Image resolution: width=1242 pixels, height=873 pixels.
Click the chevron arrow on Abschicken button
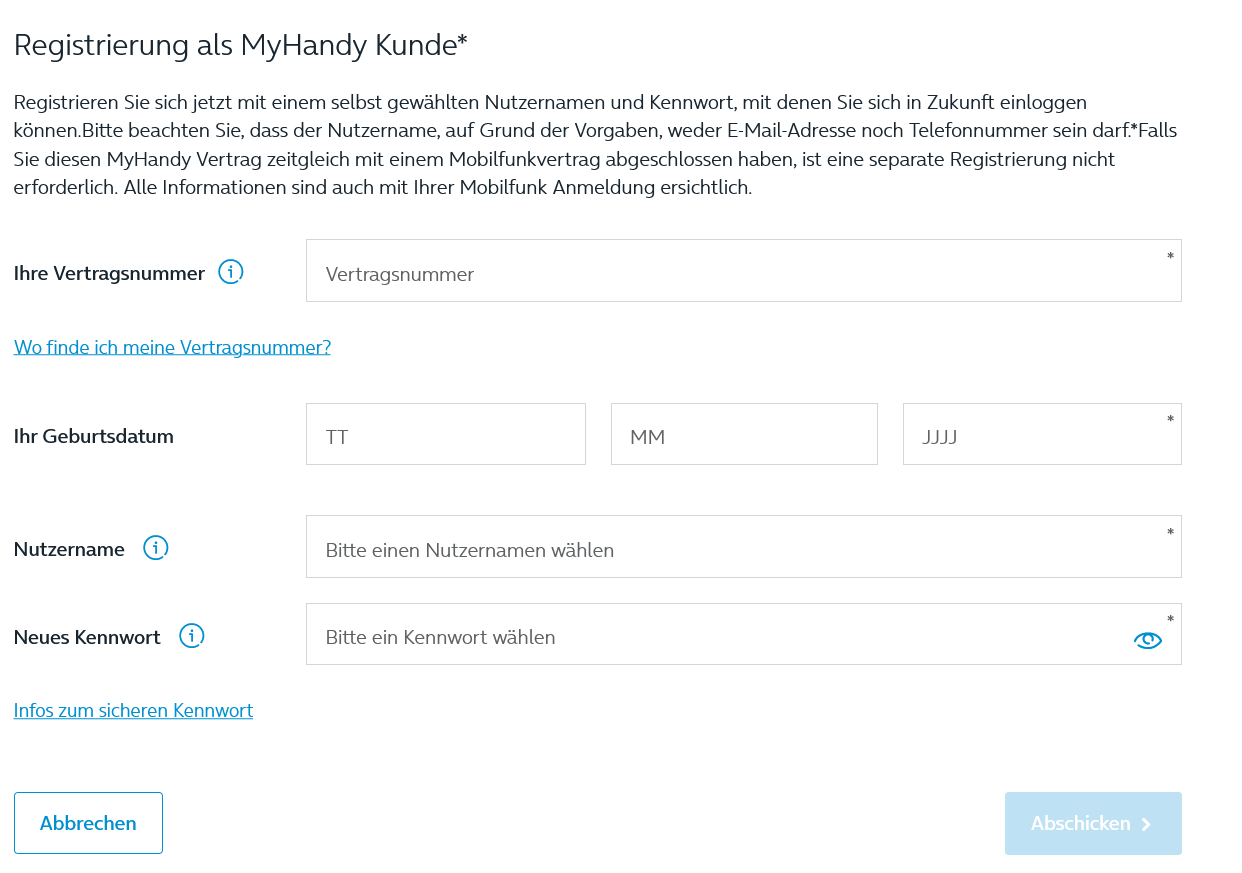(x=1146, y=824)
